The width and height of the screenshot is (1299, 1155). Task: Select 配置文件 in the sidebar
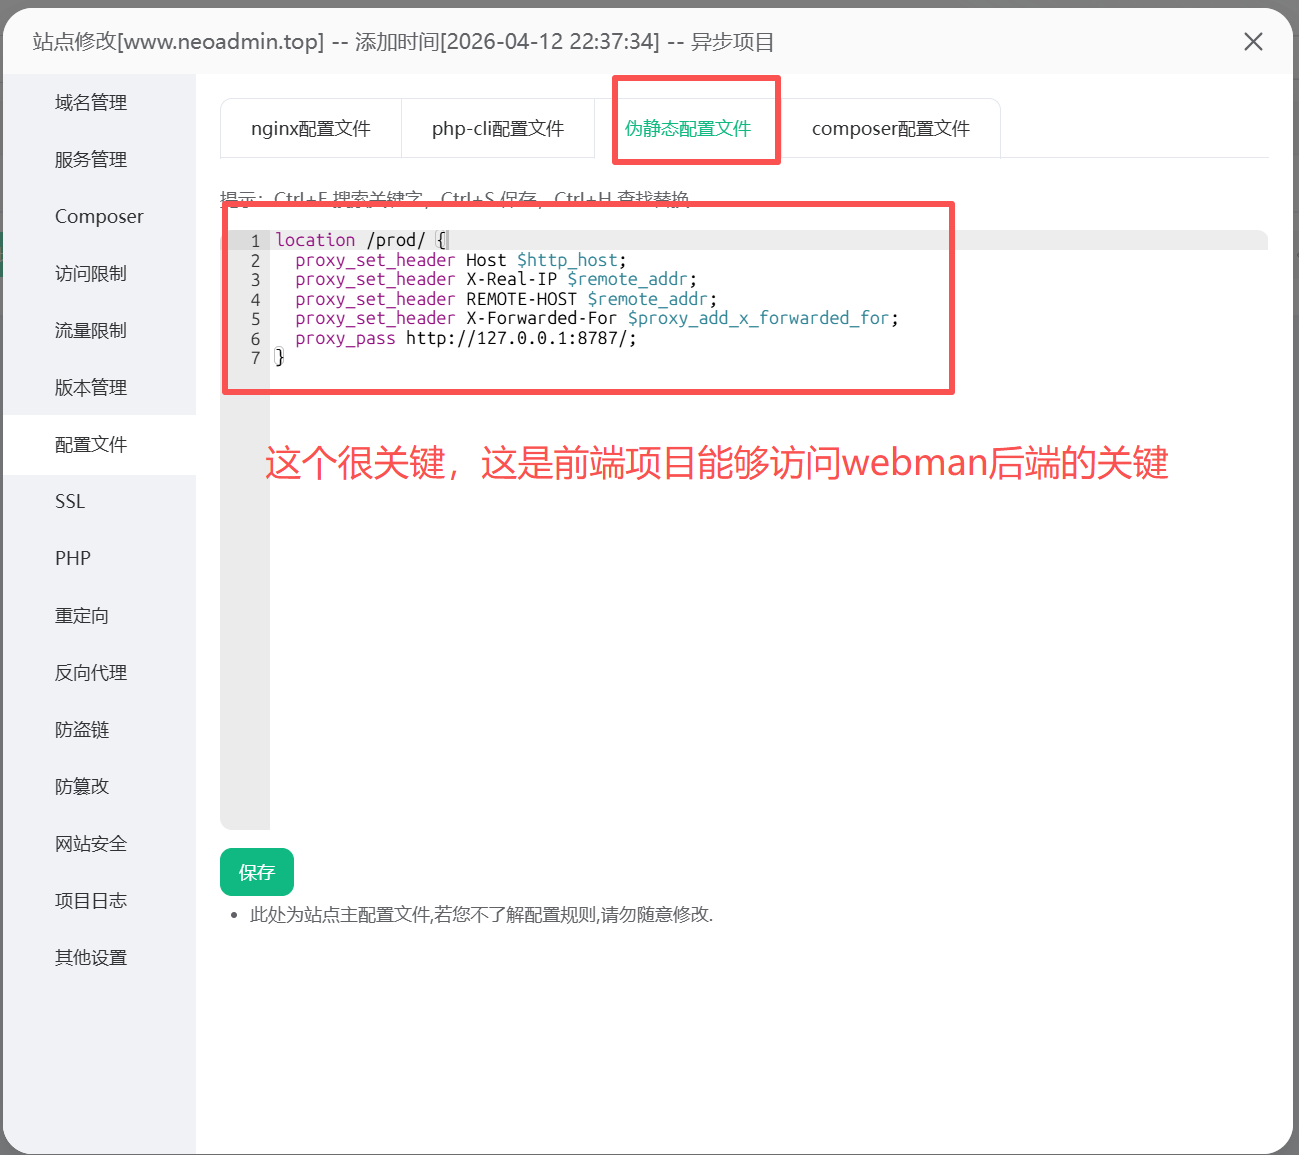click(91, 445)
